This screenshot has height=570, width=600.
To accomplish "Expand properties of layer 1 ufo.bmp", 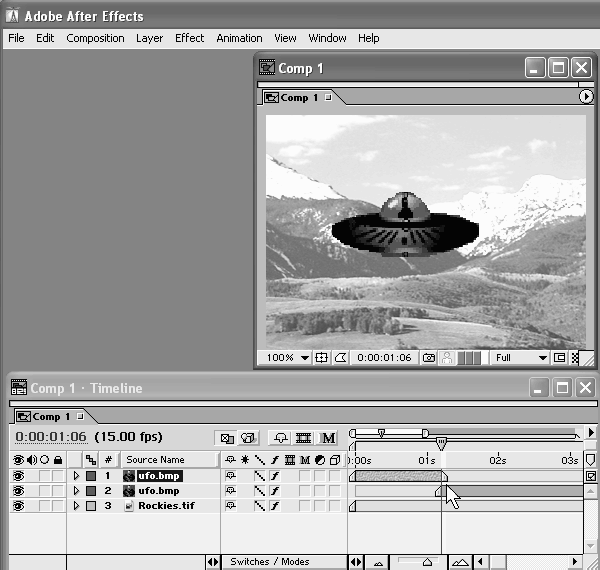I will pos(76,476).
